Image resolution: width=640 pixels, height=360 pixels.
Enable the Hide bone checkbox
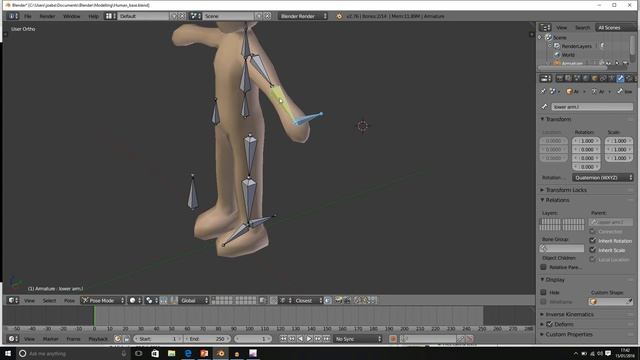pos(543,292)
